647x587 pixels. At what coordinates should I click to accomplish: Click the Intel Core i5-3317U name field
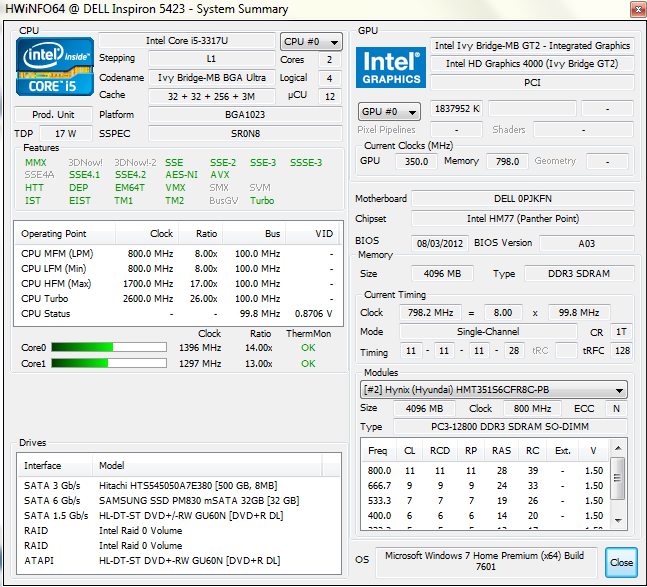187,41
